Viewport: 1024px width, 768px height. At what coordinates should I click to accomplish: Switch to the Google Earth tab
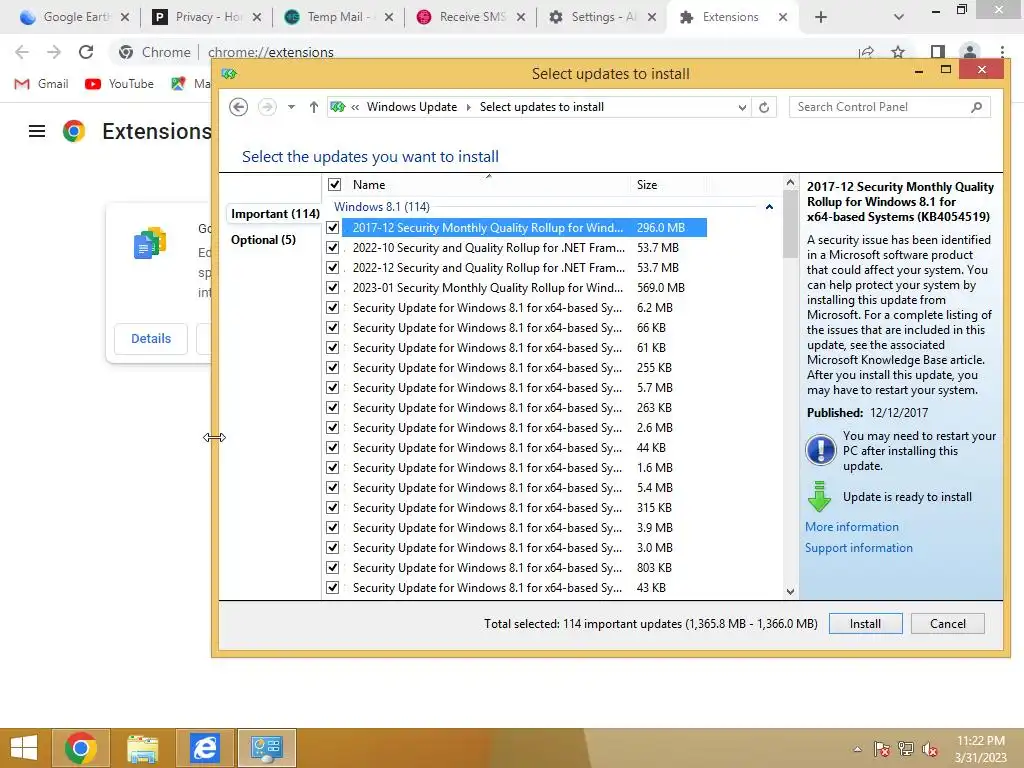click(74, 17)
